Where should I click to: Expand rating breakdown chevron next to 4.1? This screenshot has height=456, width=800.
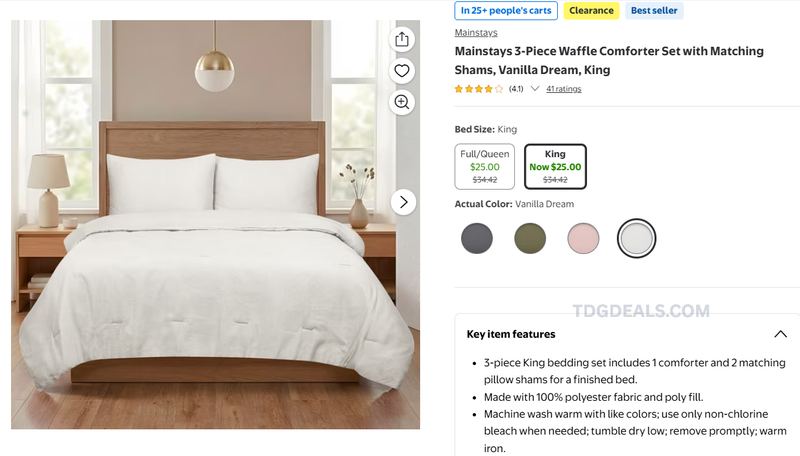(535, 89)
